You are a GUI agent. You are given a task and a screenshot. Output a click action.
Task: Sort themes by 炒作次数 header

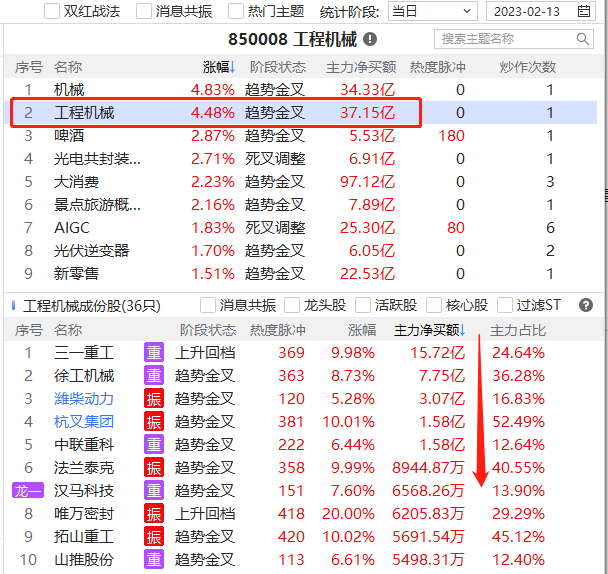point(527,67)
